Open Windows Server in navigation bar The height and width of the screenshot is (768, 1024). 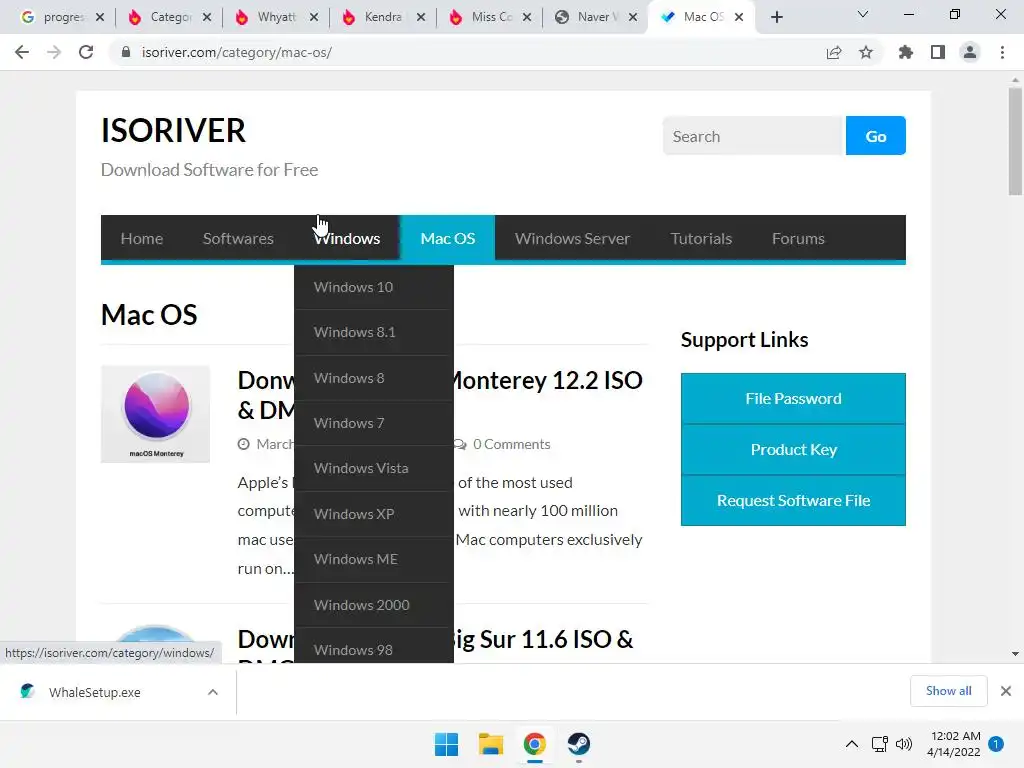click(x=573, y=238)
